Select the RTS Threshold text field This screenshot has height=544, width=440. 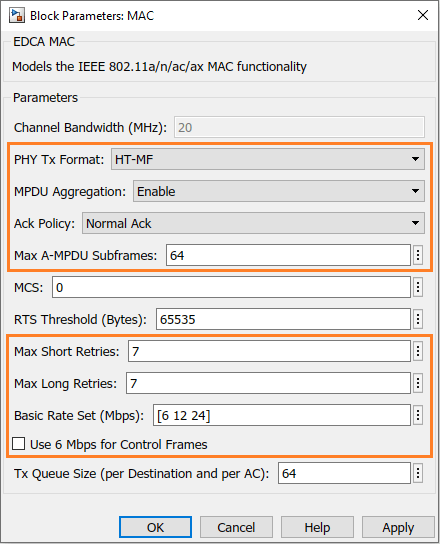[283, 319]
